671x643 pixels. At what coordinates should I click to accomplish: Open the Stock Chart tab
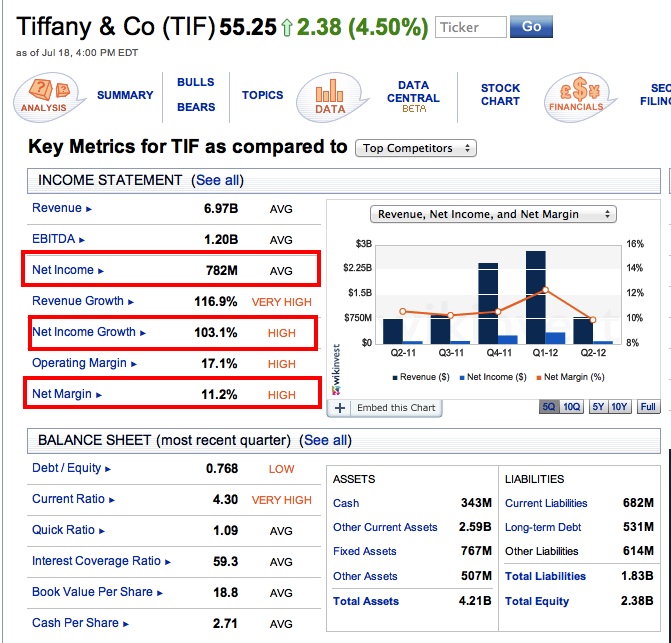tap(500, 95)
